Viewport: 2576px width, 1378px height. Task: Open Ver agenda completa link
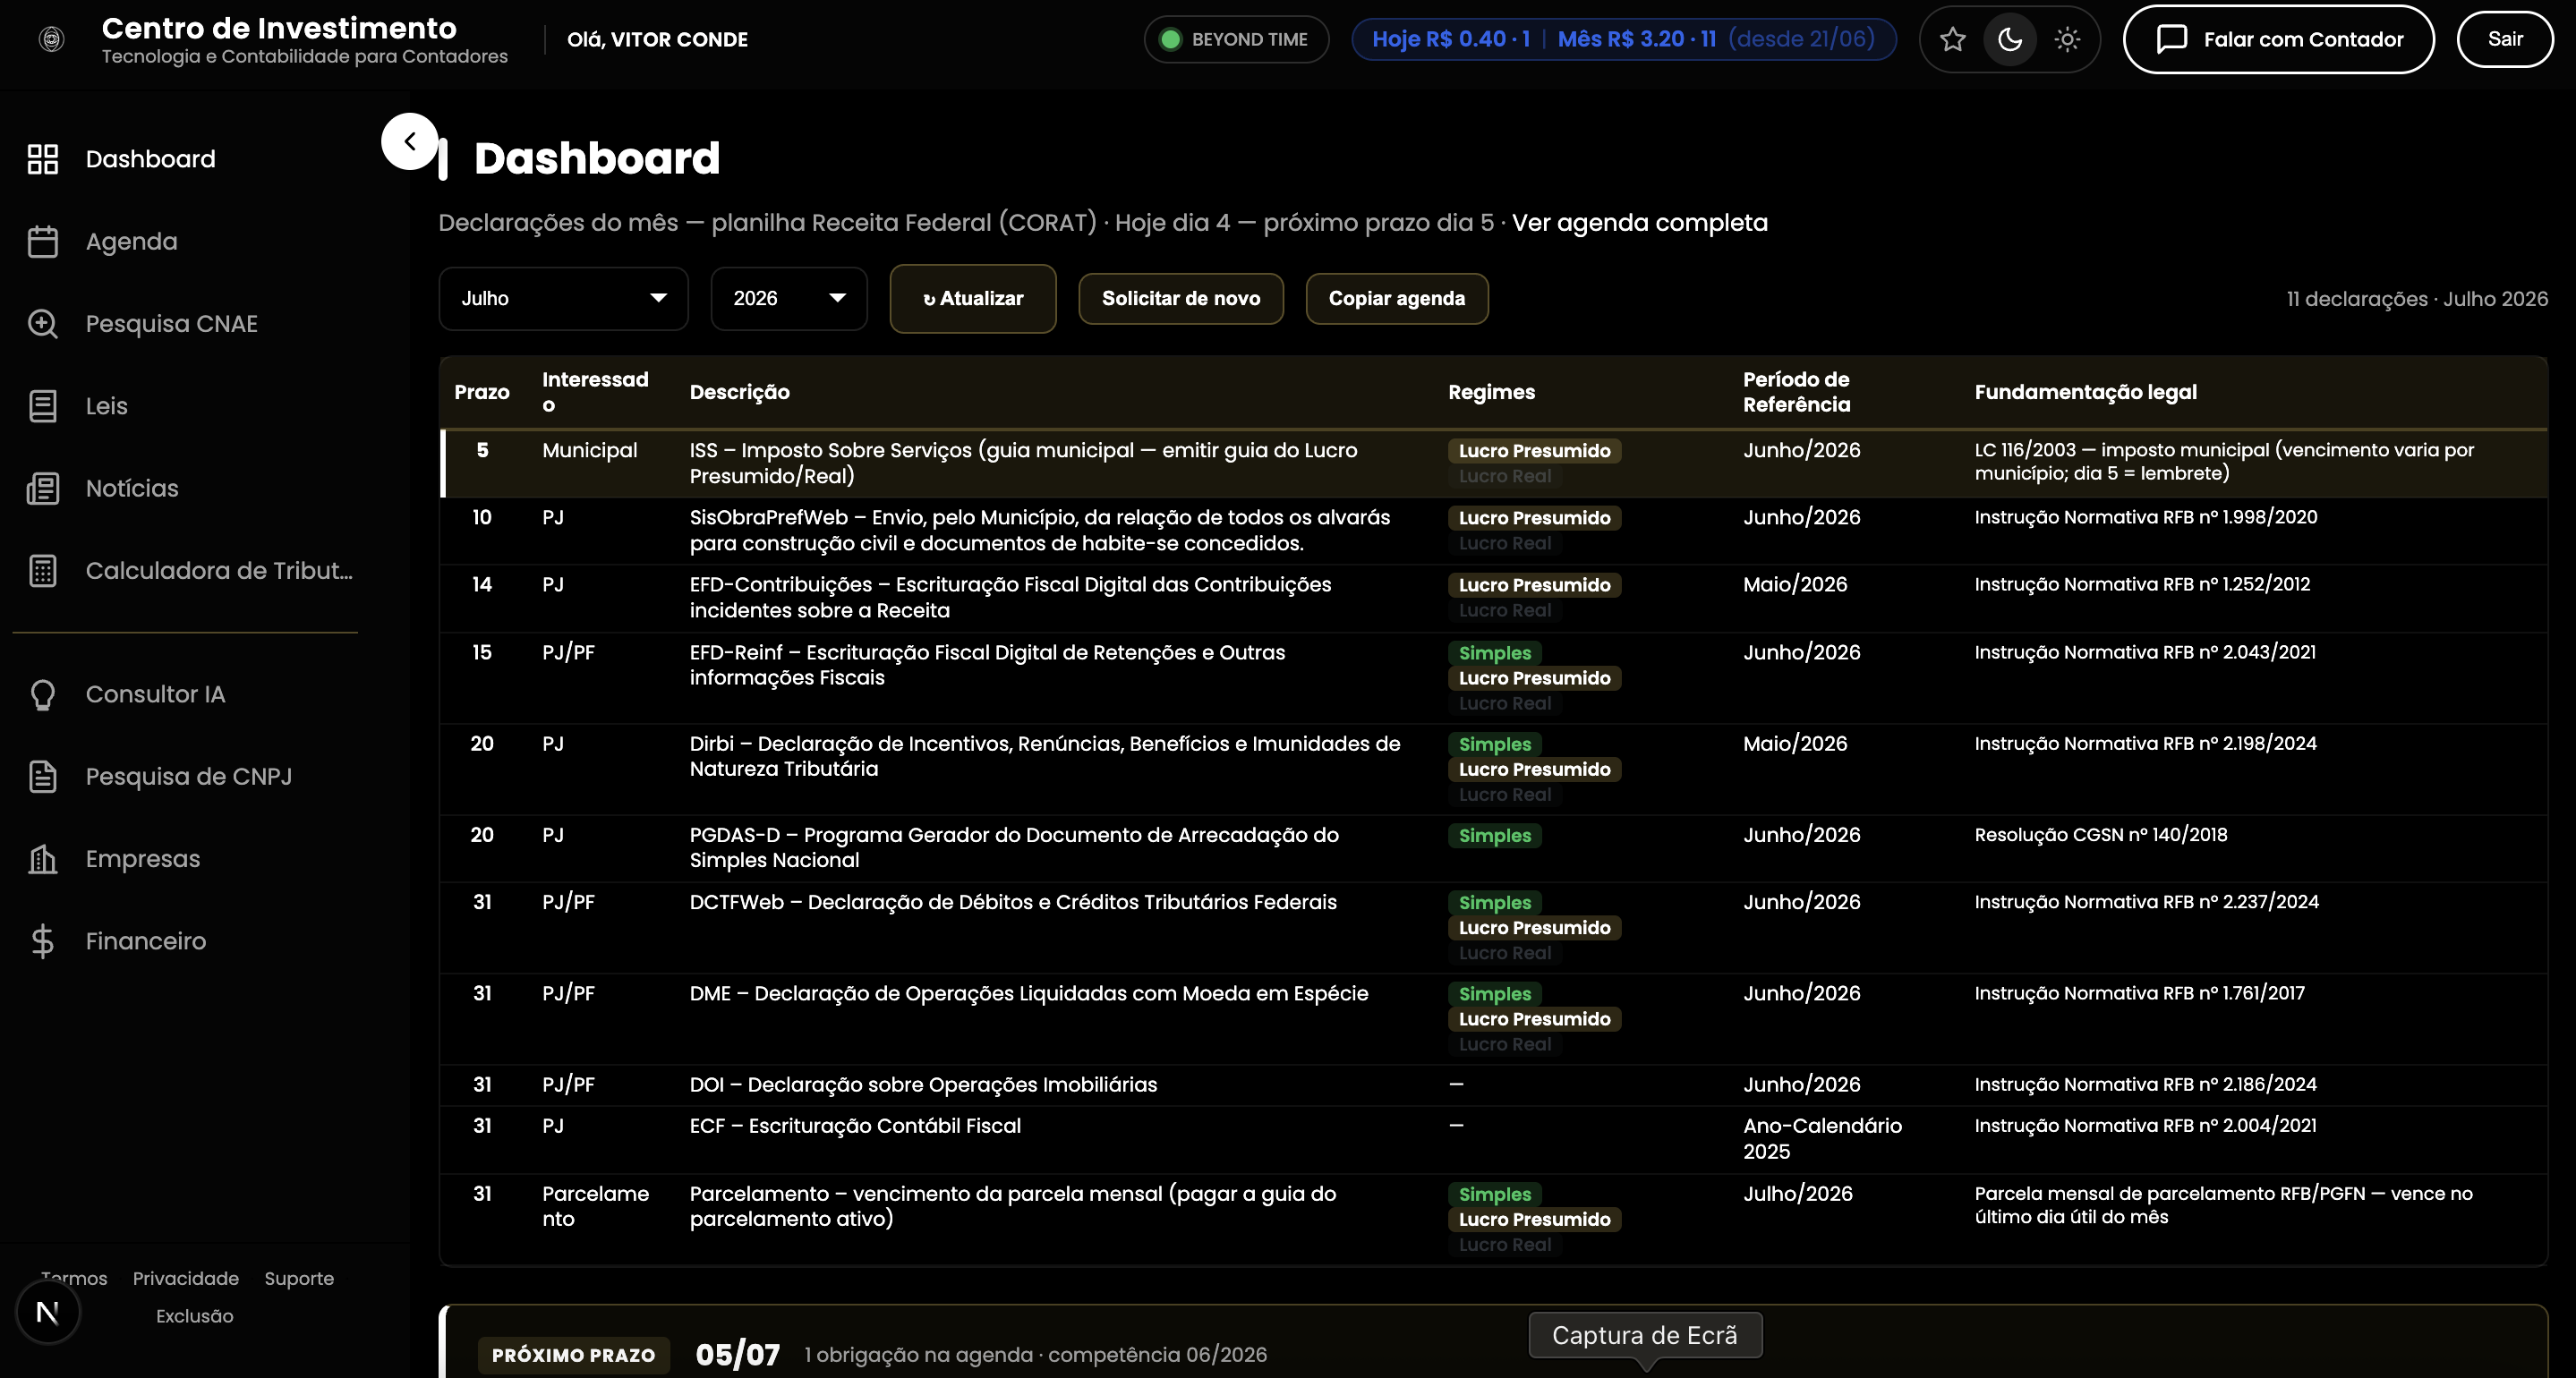(x=1639, y=223)
